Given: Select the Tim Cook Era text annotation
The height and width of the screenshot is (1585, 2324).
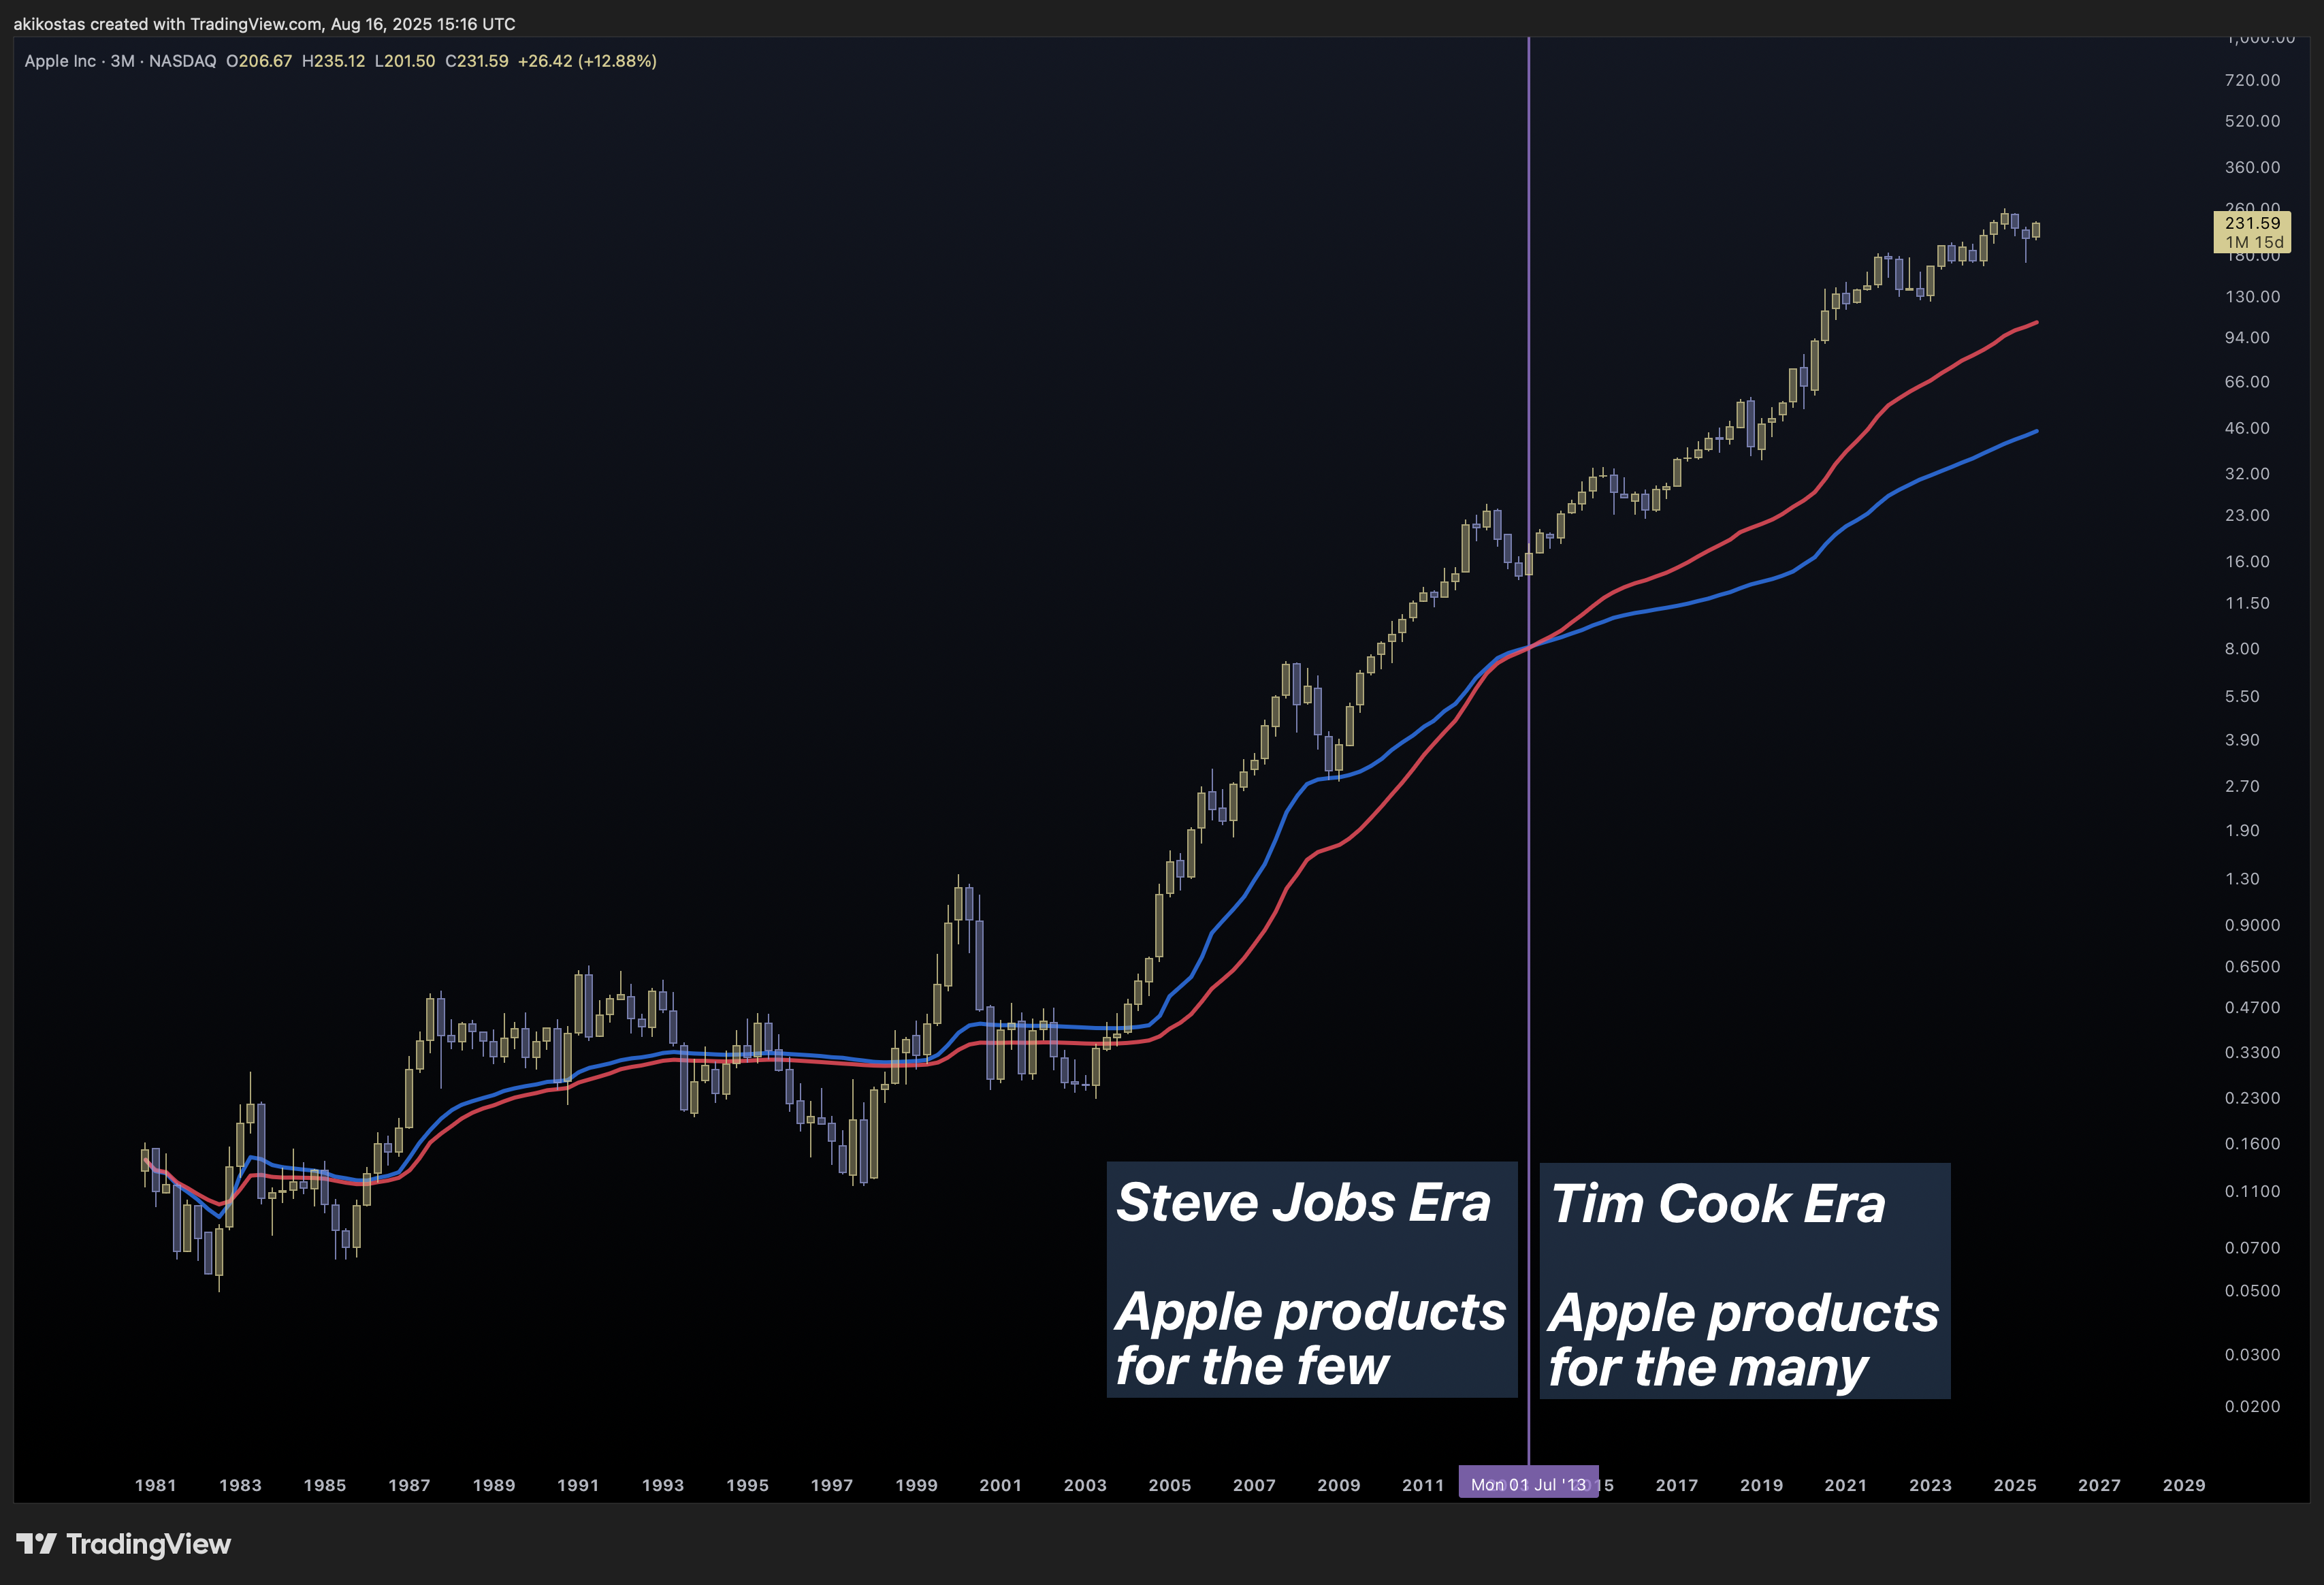Looking at the screenshot, I should [x=1745, y=1280].
